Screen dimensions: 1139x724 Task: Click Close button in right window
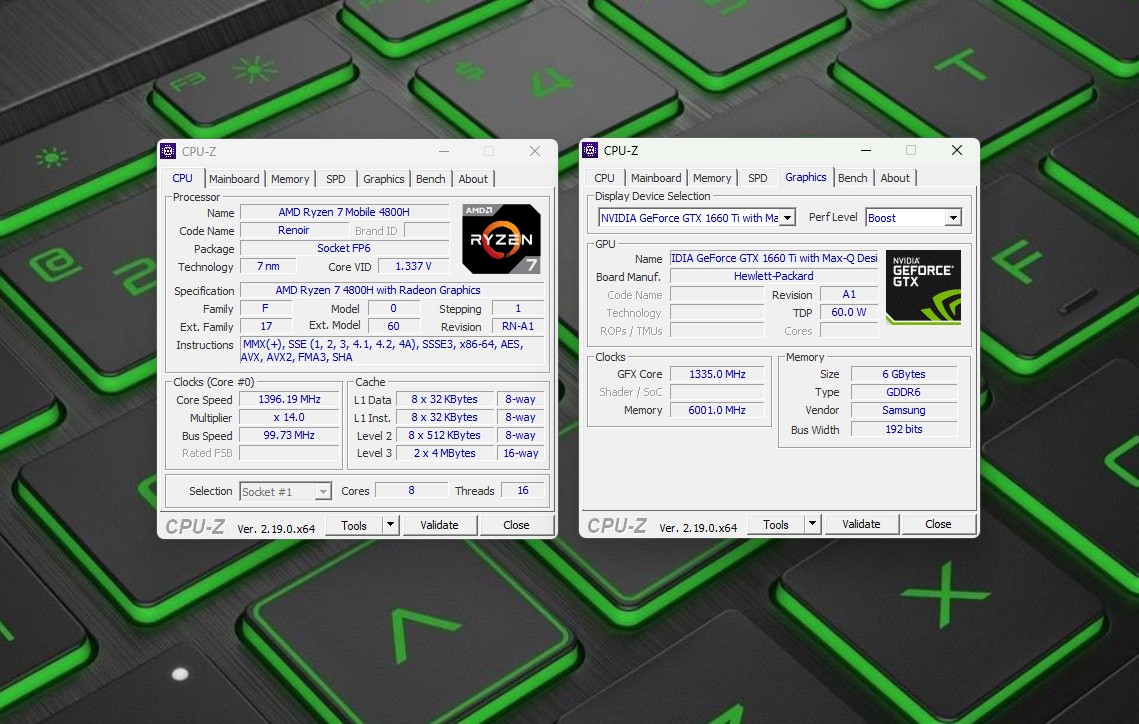(939, 524)
